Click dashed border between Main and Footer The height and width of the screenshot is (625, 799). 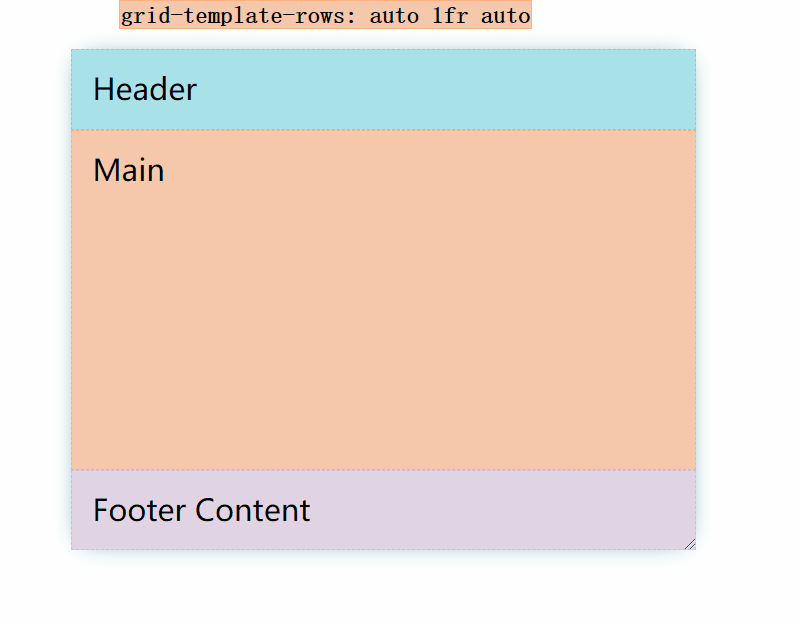pyautogui.click(x=383, y=470)
